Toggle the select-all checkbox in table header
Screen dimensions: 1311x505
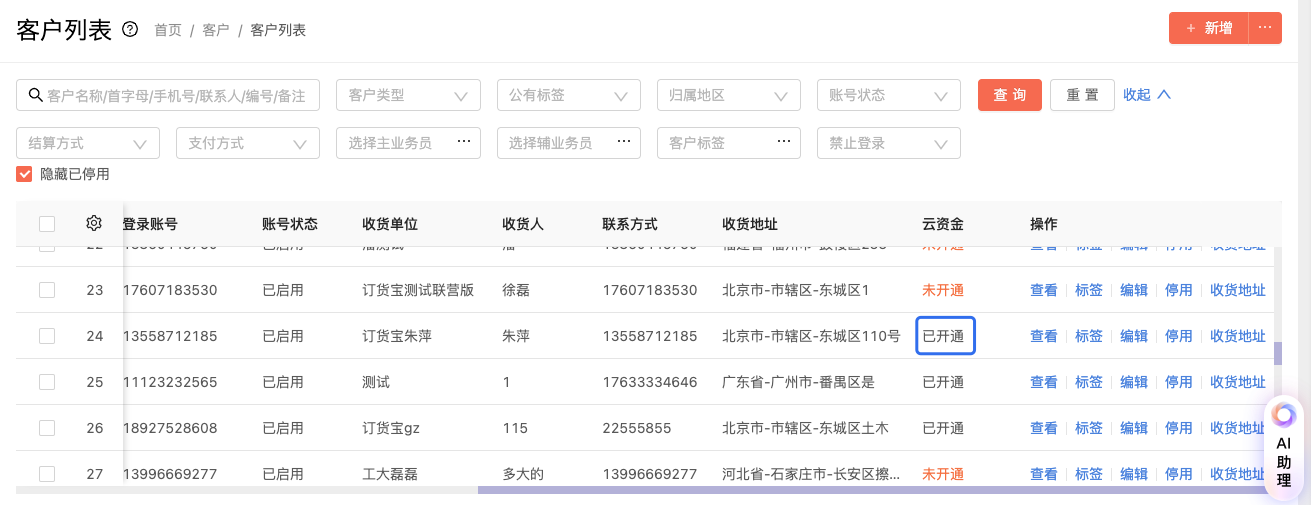[x=47, y=224]
